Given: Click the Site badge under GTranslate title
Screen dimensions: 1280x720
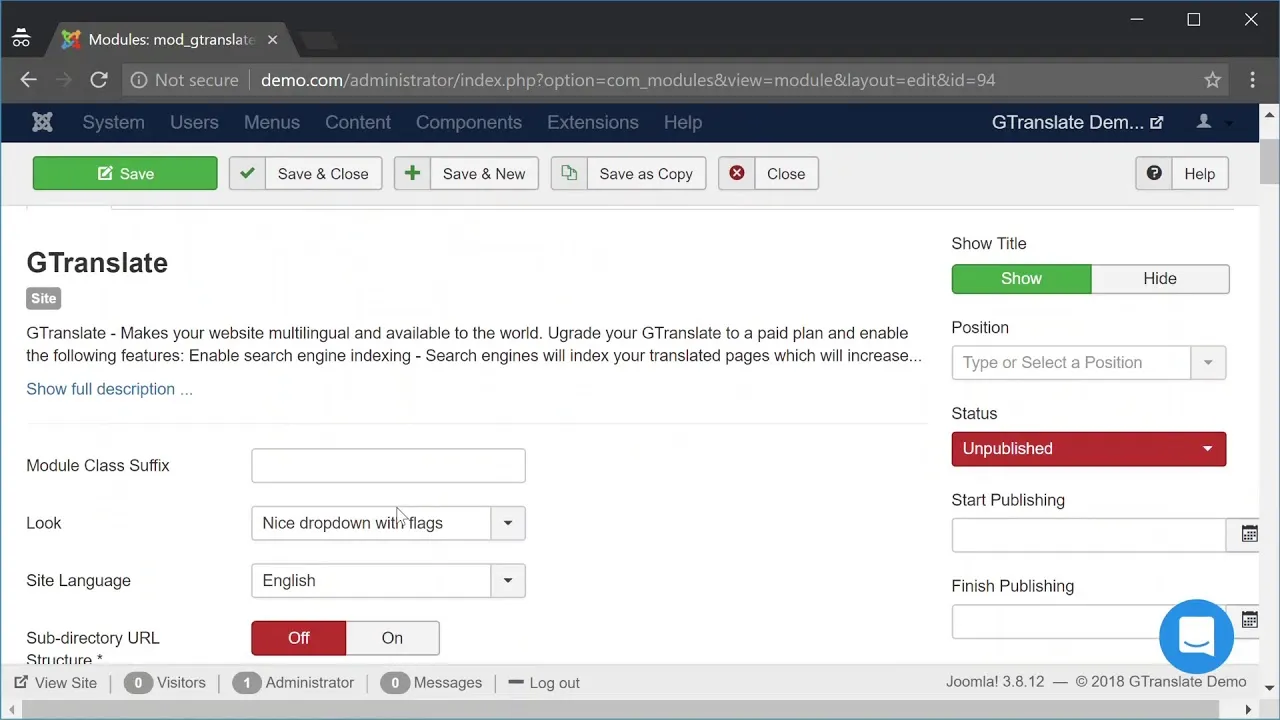Looking at the screenshot, I should click(x=44, y=298).
